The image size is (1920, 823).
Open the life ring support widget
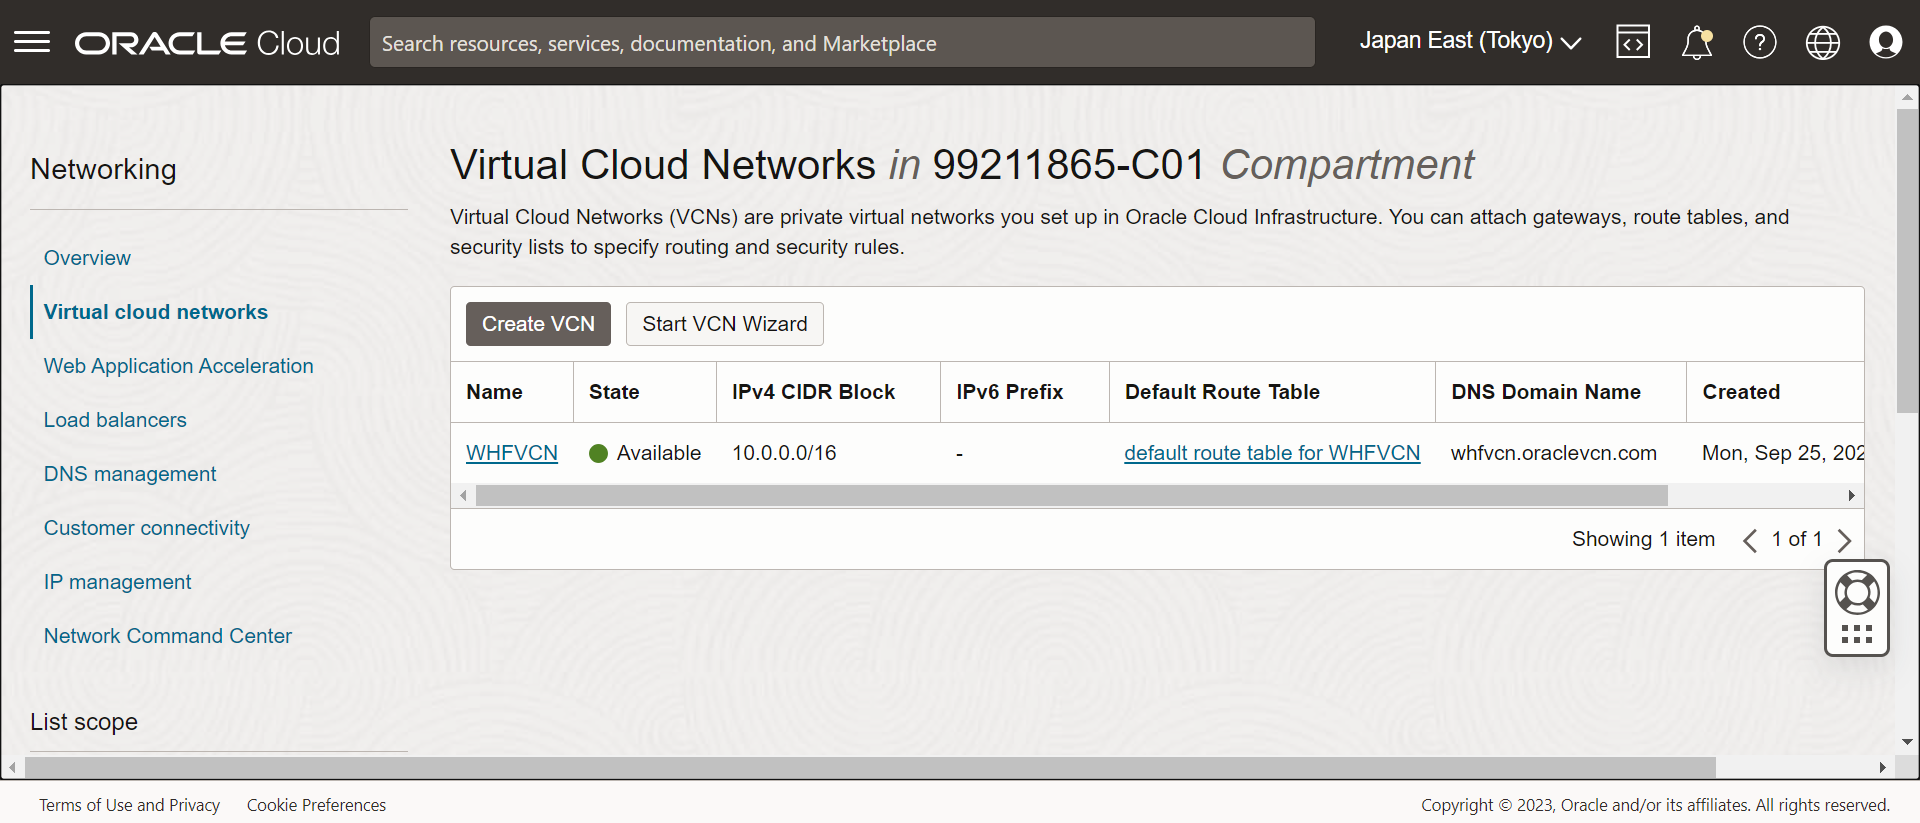pyautogui.click(x=1857, y=593)
